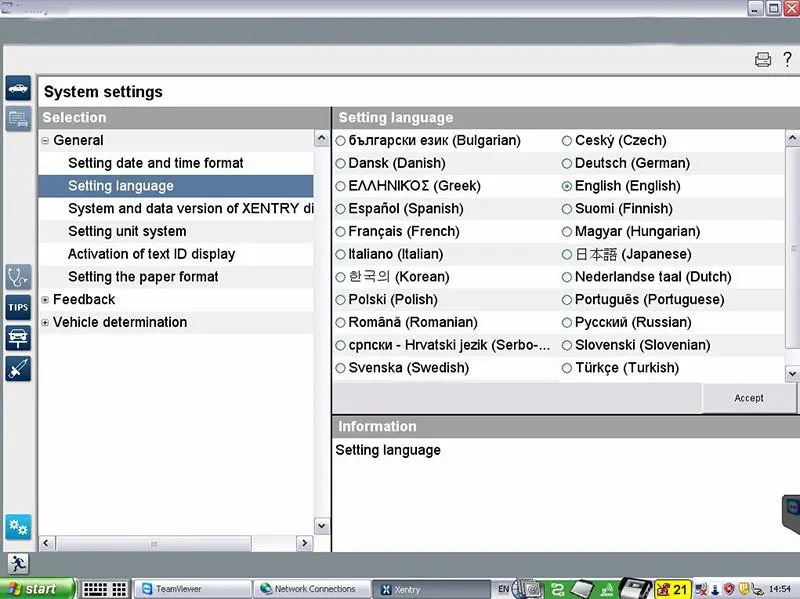Choose Français (French) language option
The height and width of the screenshot is (599, 800).
point(341,232)
